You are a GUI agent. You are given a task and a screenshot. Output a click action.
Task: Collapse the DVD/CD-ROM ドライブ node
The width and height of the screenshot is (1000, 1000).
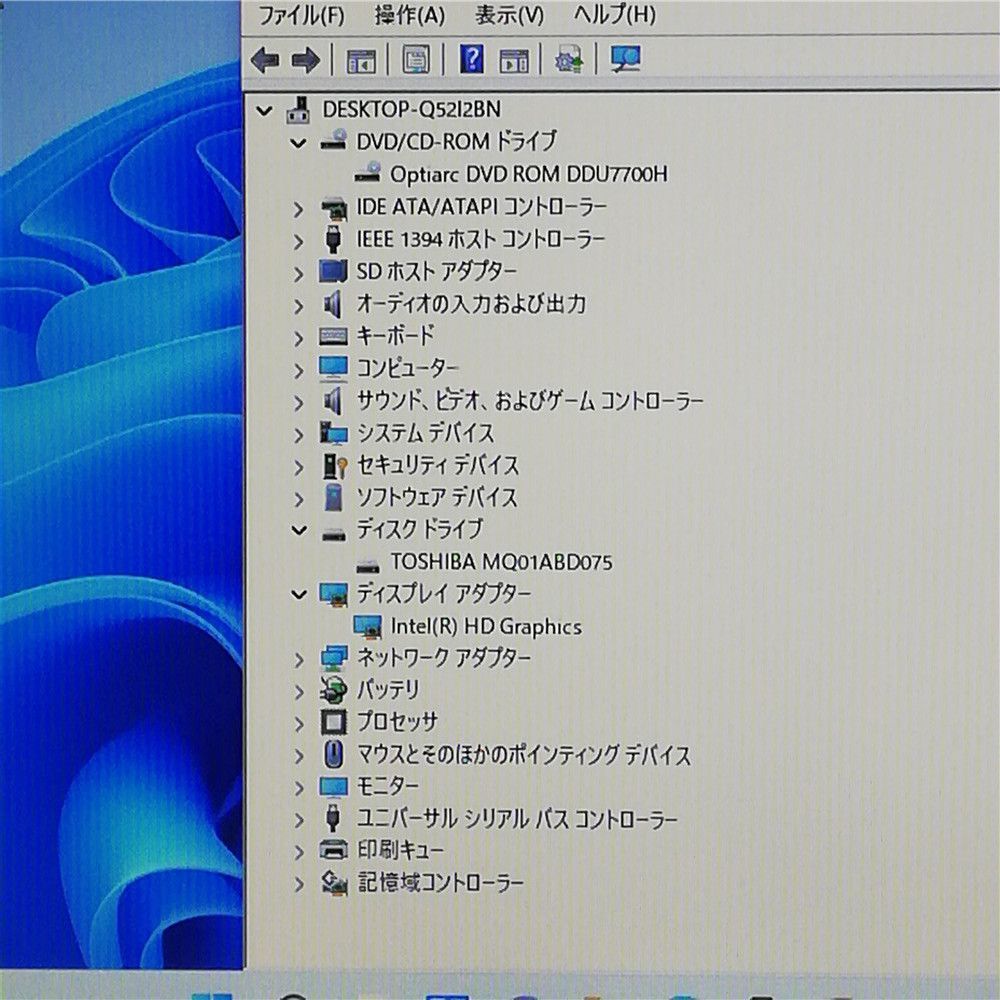tap(298, 143)
